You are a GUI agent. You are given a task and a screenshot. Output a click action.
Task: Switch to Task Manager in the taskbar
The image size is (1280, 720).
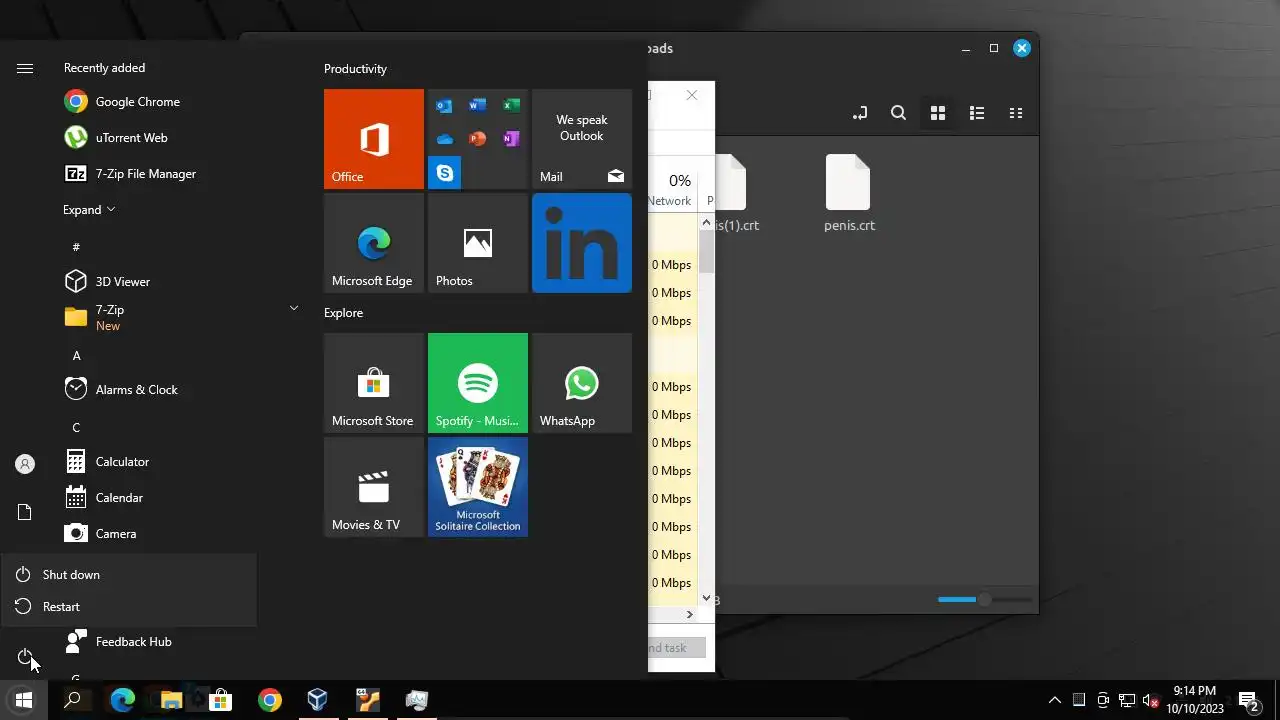tap(416, 700)
